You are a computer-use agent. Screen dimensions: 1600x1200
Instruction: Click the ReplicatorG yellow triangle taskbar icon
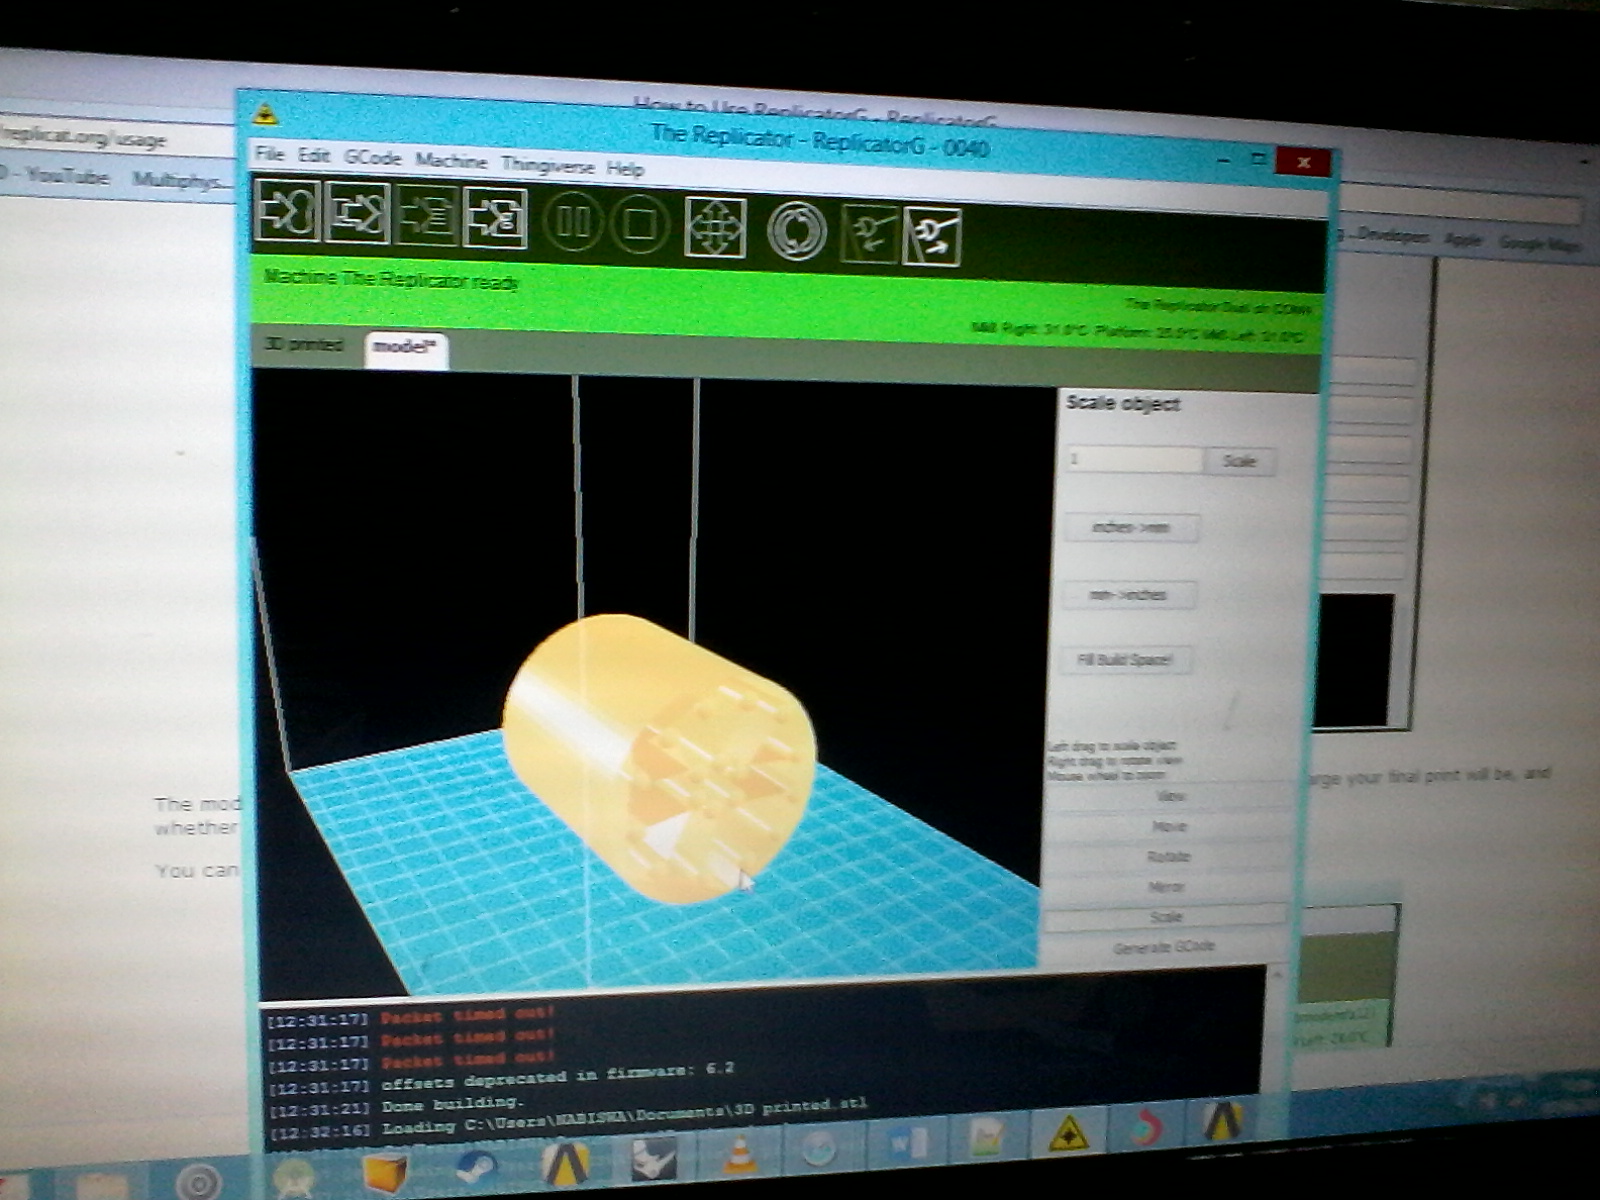pos(1068,1134)
